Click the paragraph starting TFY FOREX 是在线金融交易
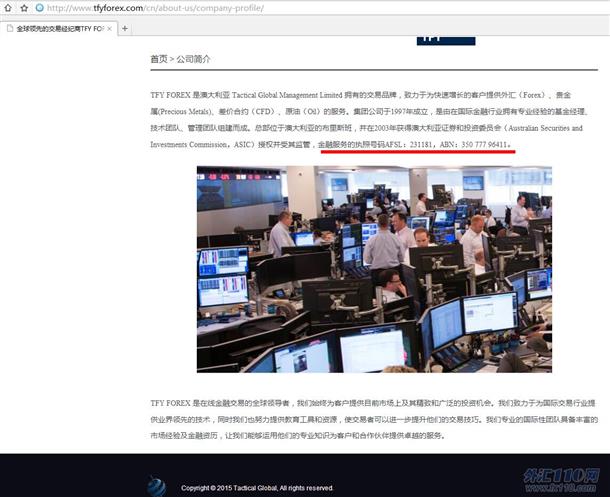This screenshot has width=610, height=497. point(373,419)
